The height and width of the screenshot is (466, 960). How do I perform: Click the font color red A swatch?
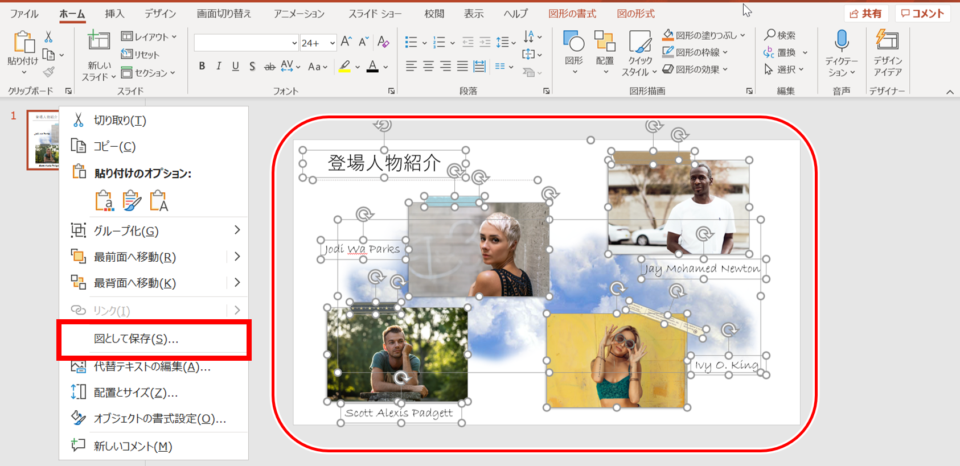(x=372, y=67)
